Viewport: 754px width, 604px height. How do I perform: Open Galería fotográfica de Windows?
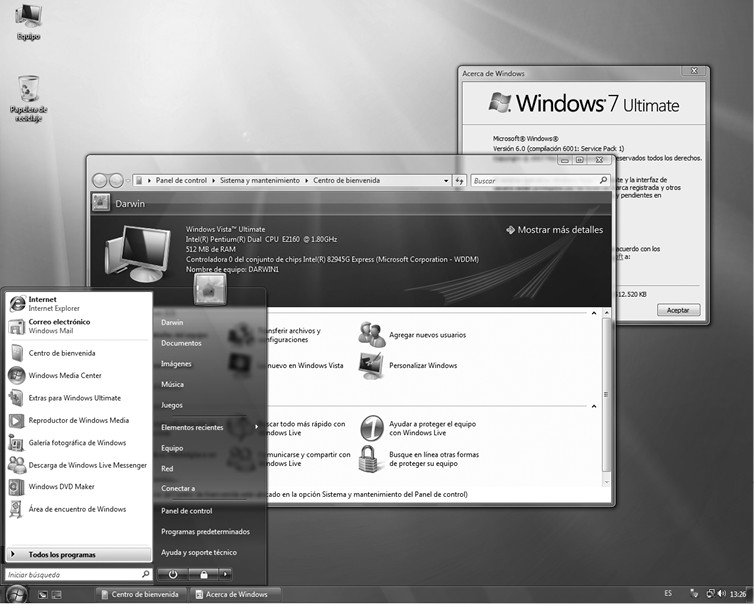(76, 443)
